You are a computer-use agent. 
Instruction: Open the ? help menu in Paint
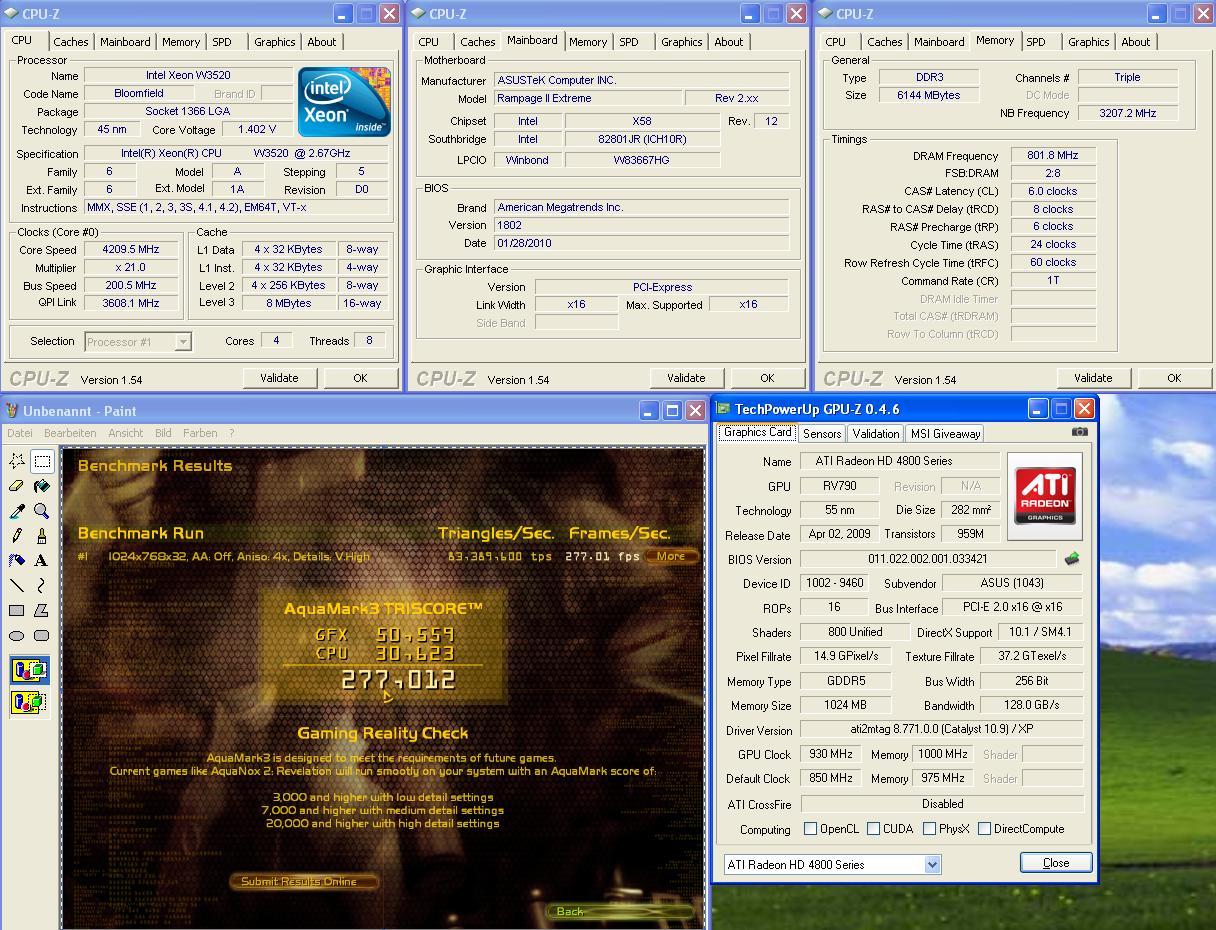(x=232, y=433)
